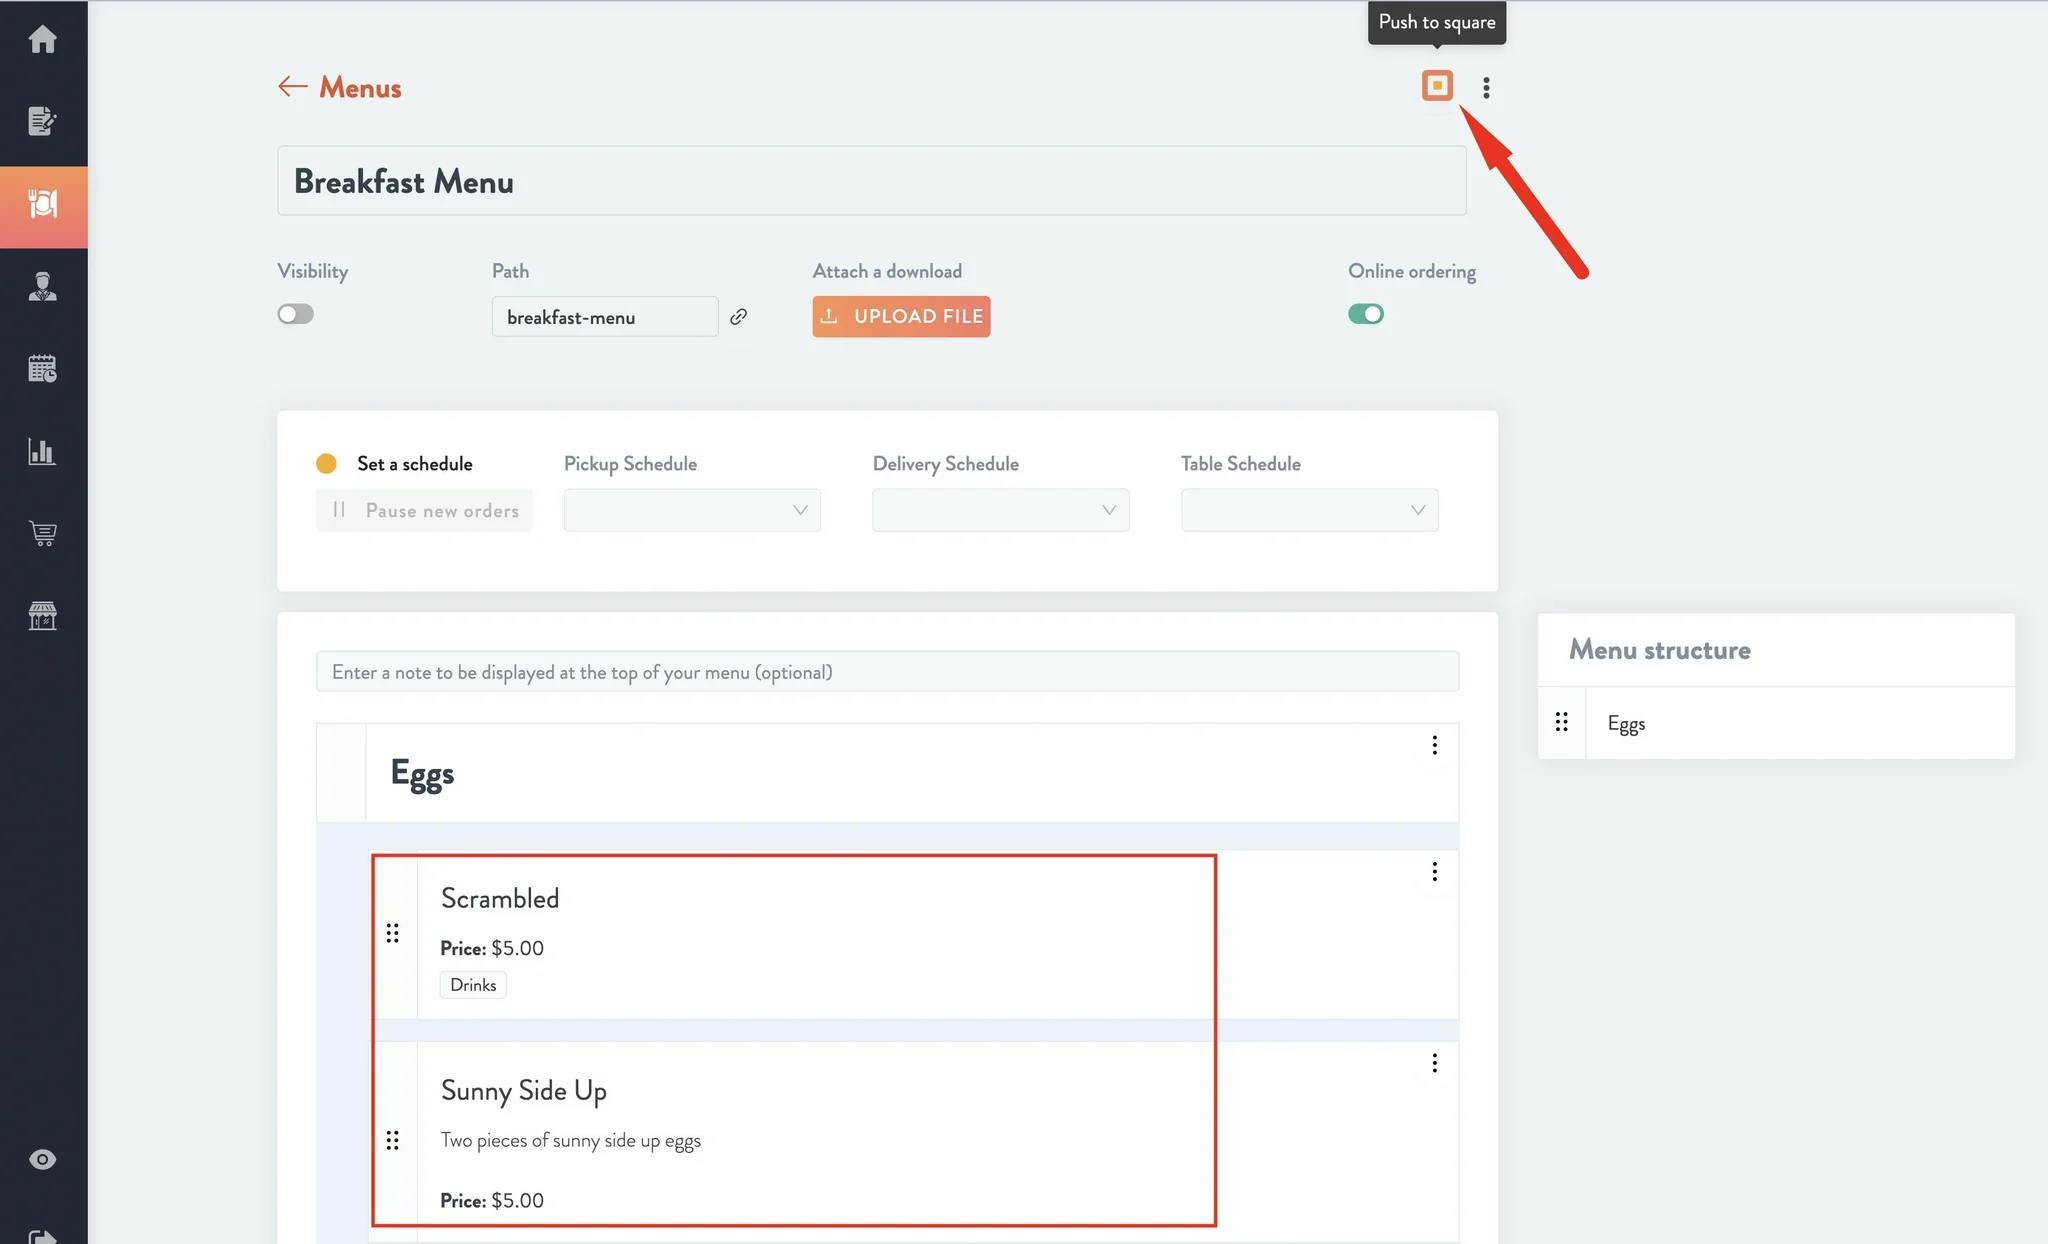Expand the Delivery Schedule dropdown
Viewport: 2048px width, 1244px height.
click(1001, 510)
